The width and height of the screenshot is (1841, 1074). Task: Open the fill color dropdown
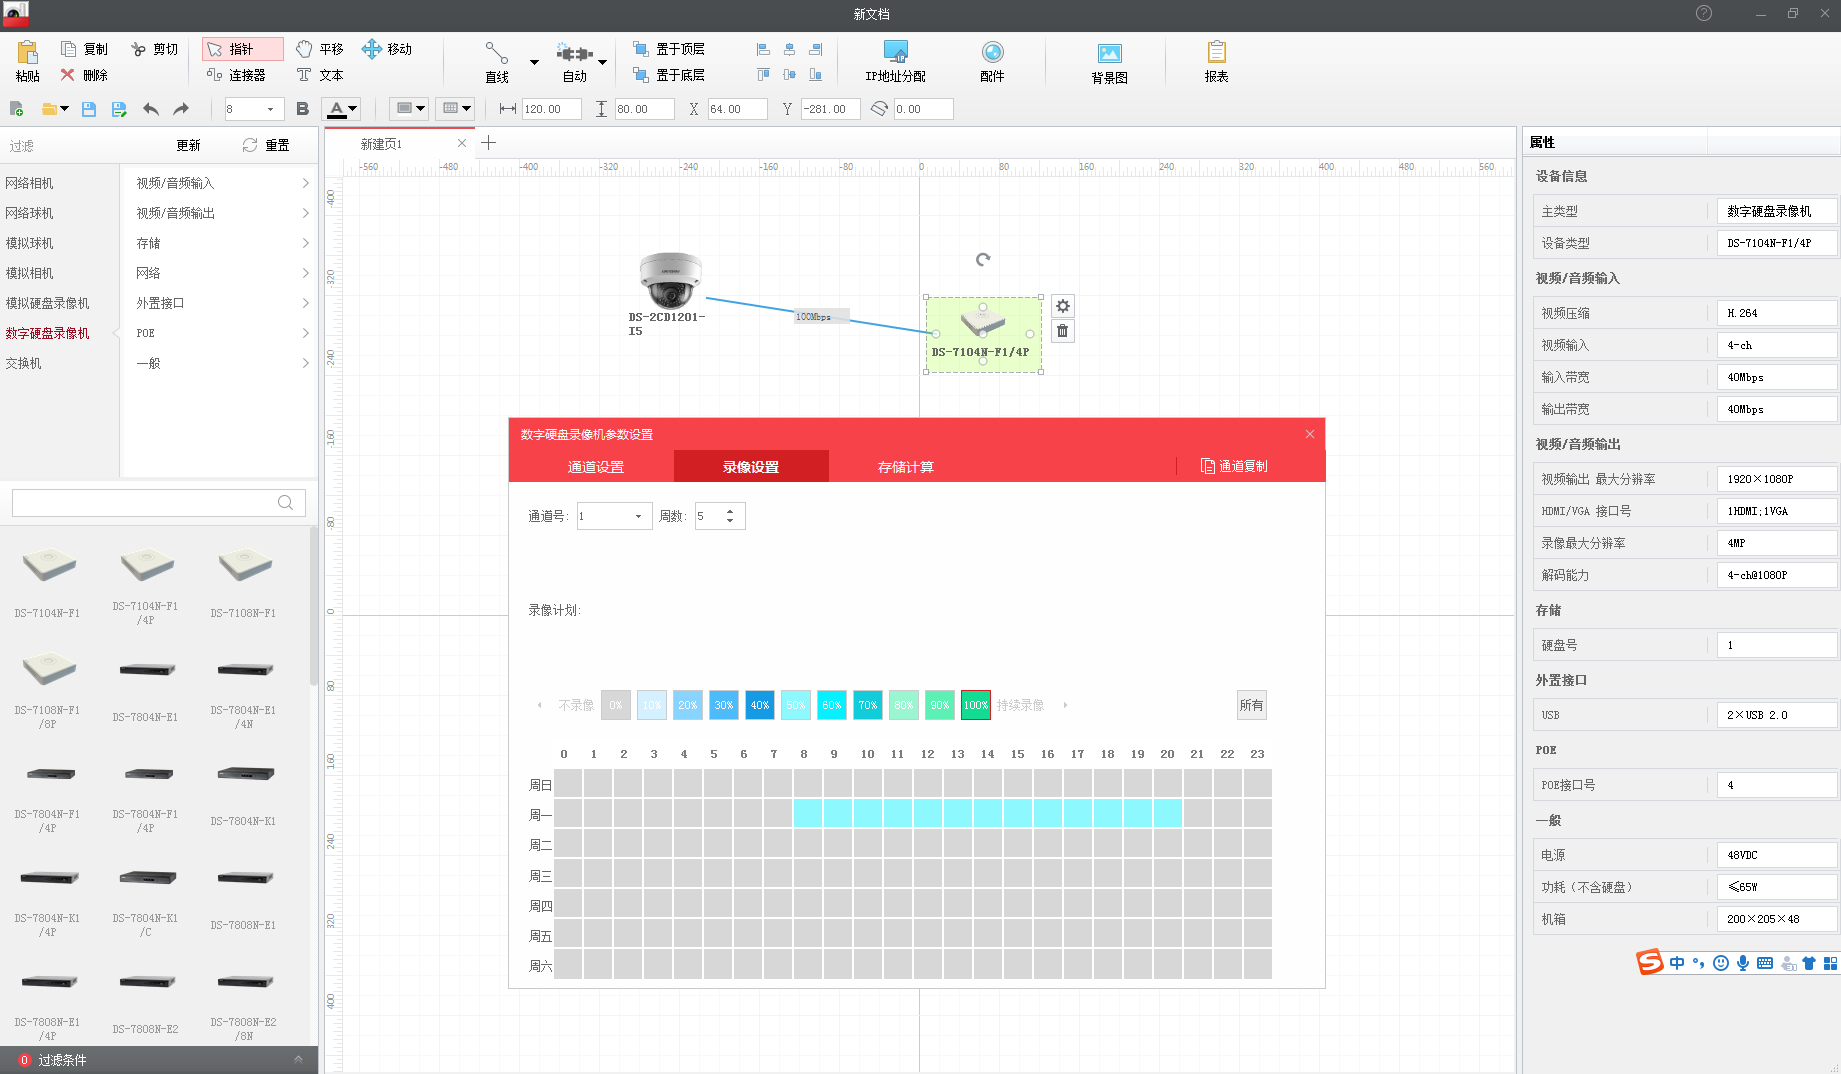pyautogui.click(x=420, y=109)
